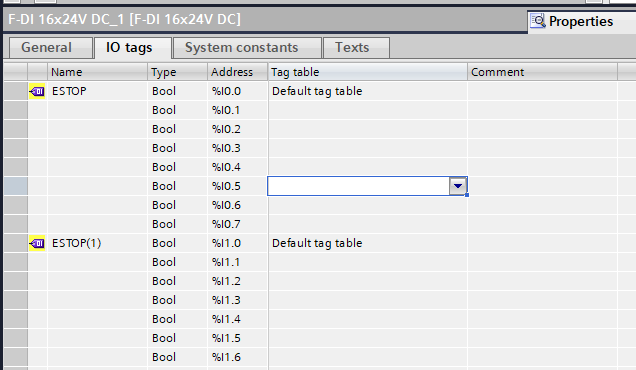Click the DI tag icon beside ESTOP
Image resolution: width=636 pixels, height=370 pixels.
click(37, 91)
